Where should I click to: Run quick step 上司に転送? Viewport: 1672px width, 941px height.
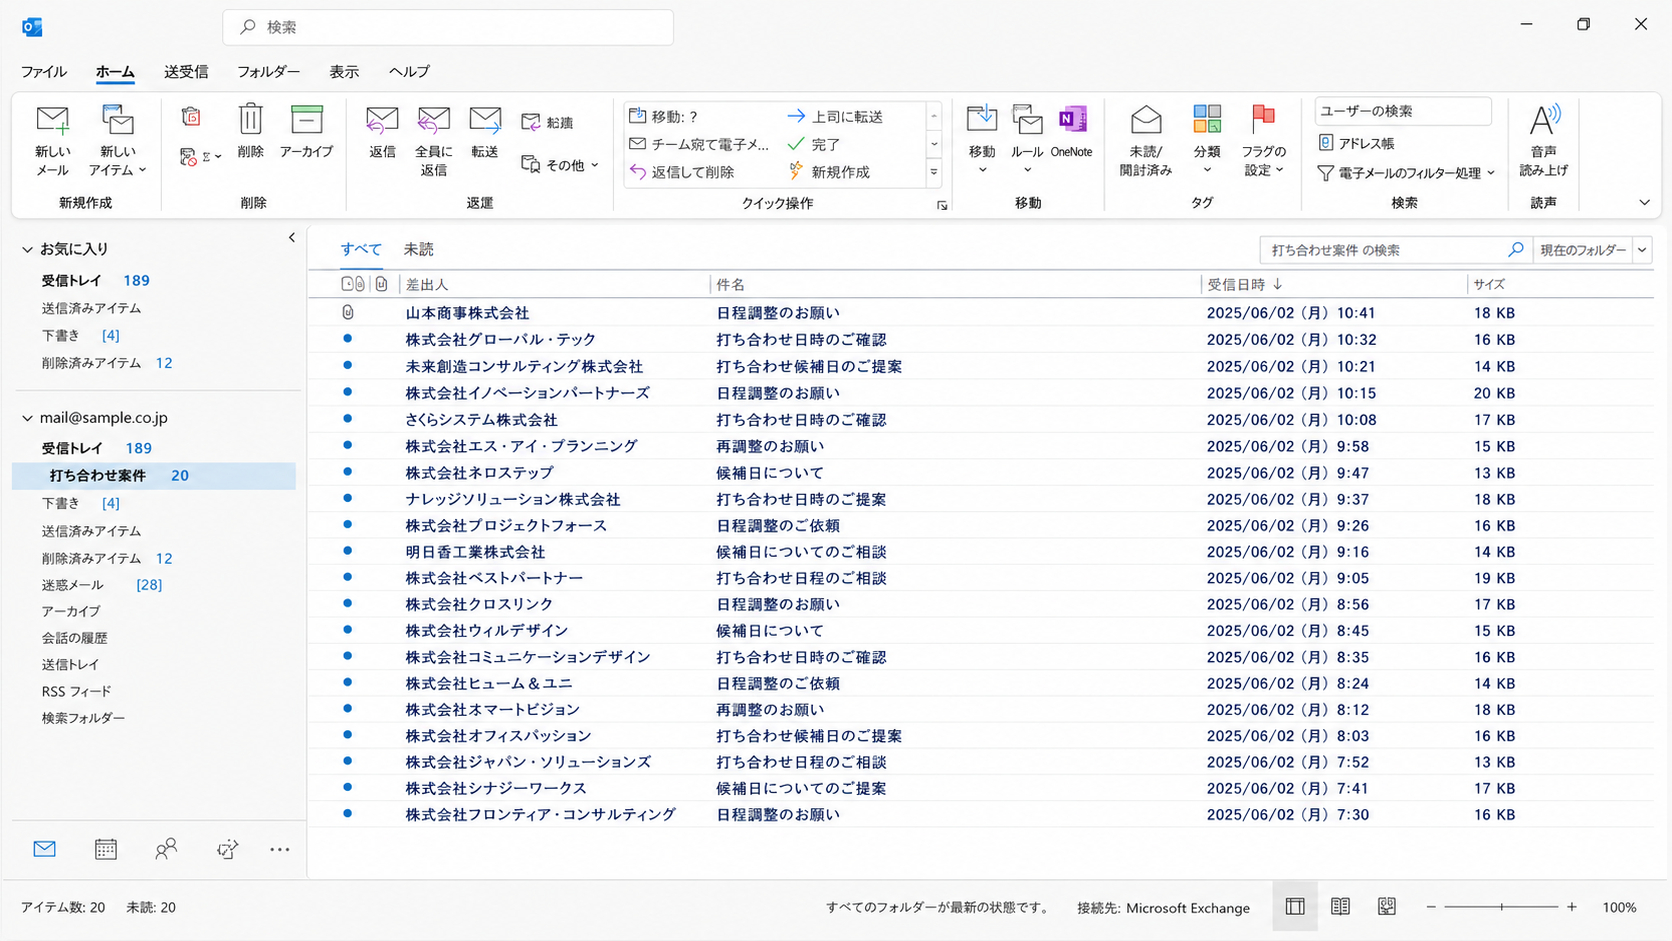coord(836,117)
